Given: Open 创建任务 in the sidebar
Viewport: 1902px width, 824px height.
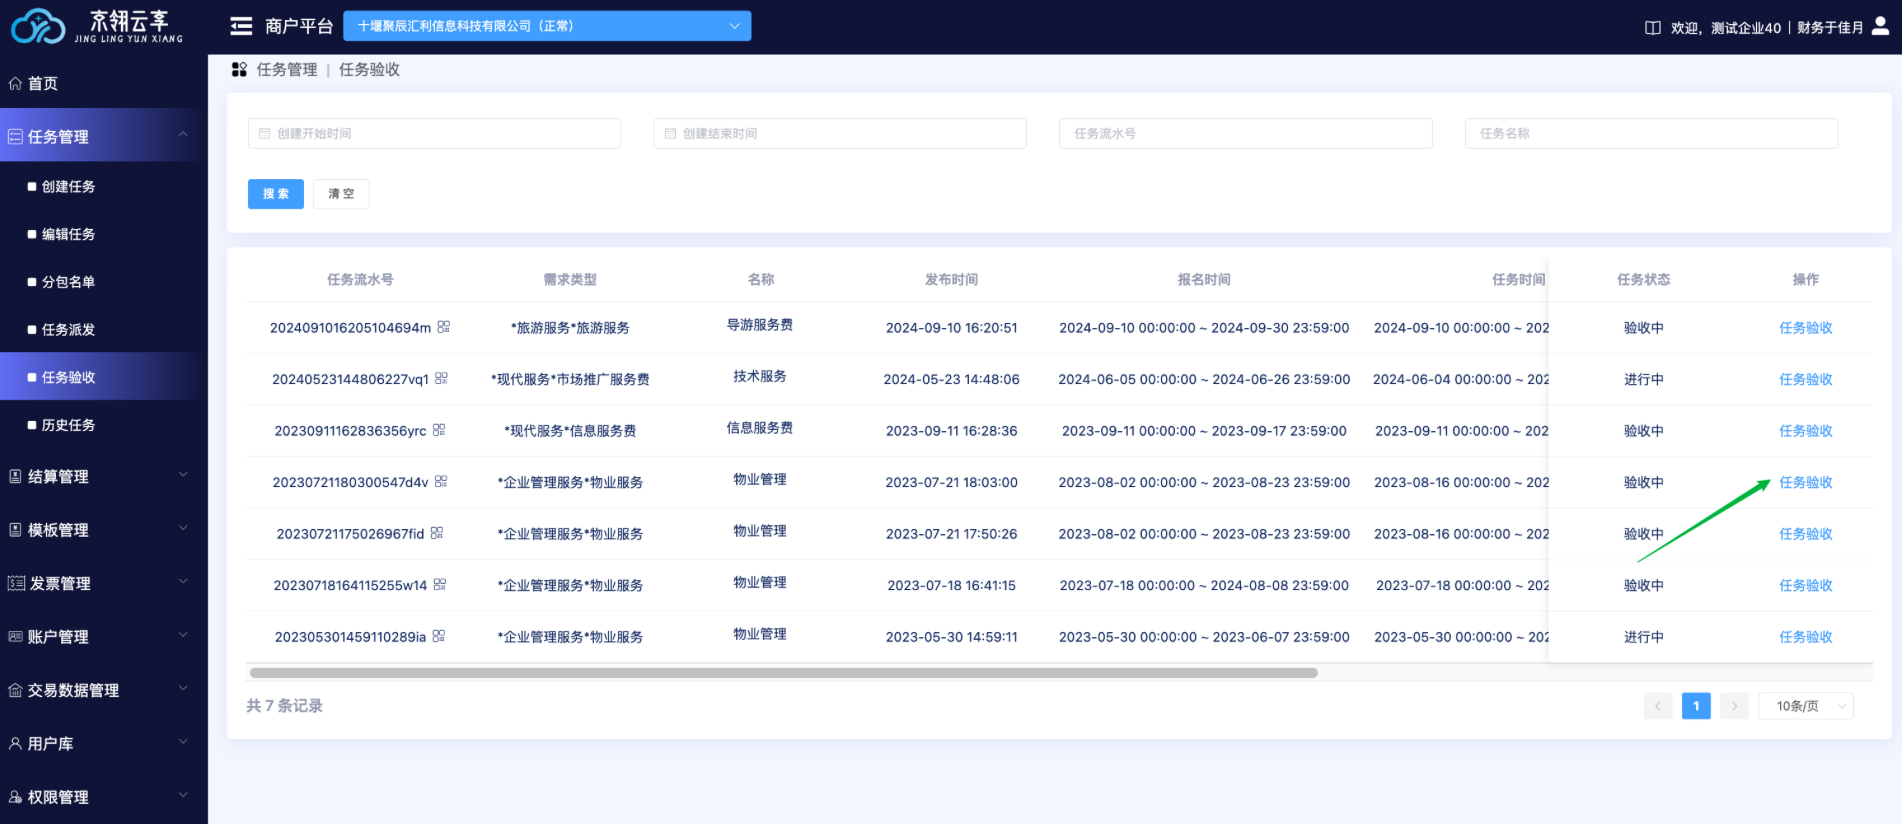Looking at the screenshot, I should click(68, 186).
